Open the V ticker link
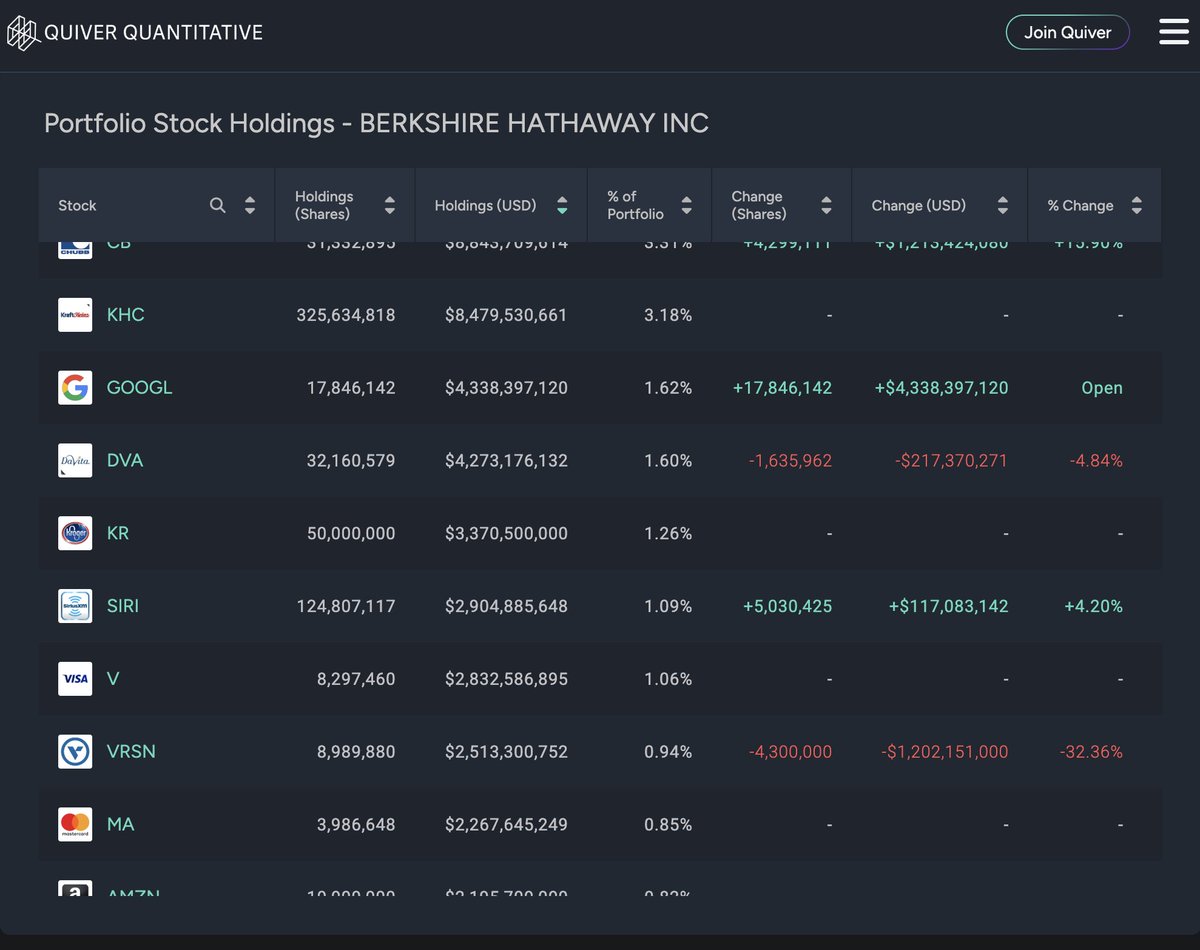 [113, 679]
